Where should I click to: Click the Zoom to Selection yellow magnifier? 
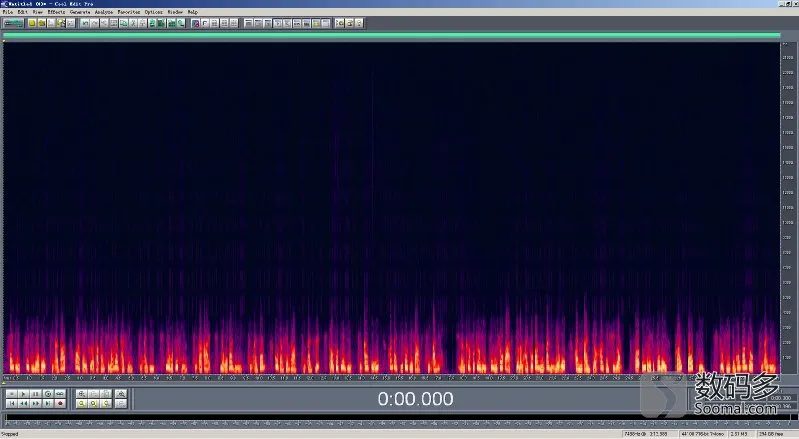coord(82,403)
